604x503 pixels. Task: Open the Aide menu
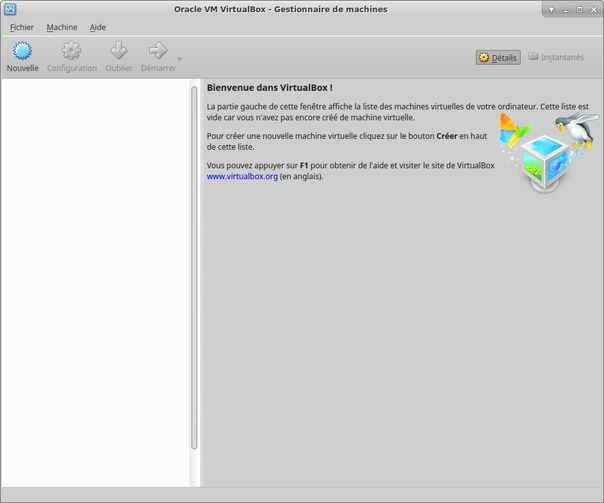tap(97, 27)
